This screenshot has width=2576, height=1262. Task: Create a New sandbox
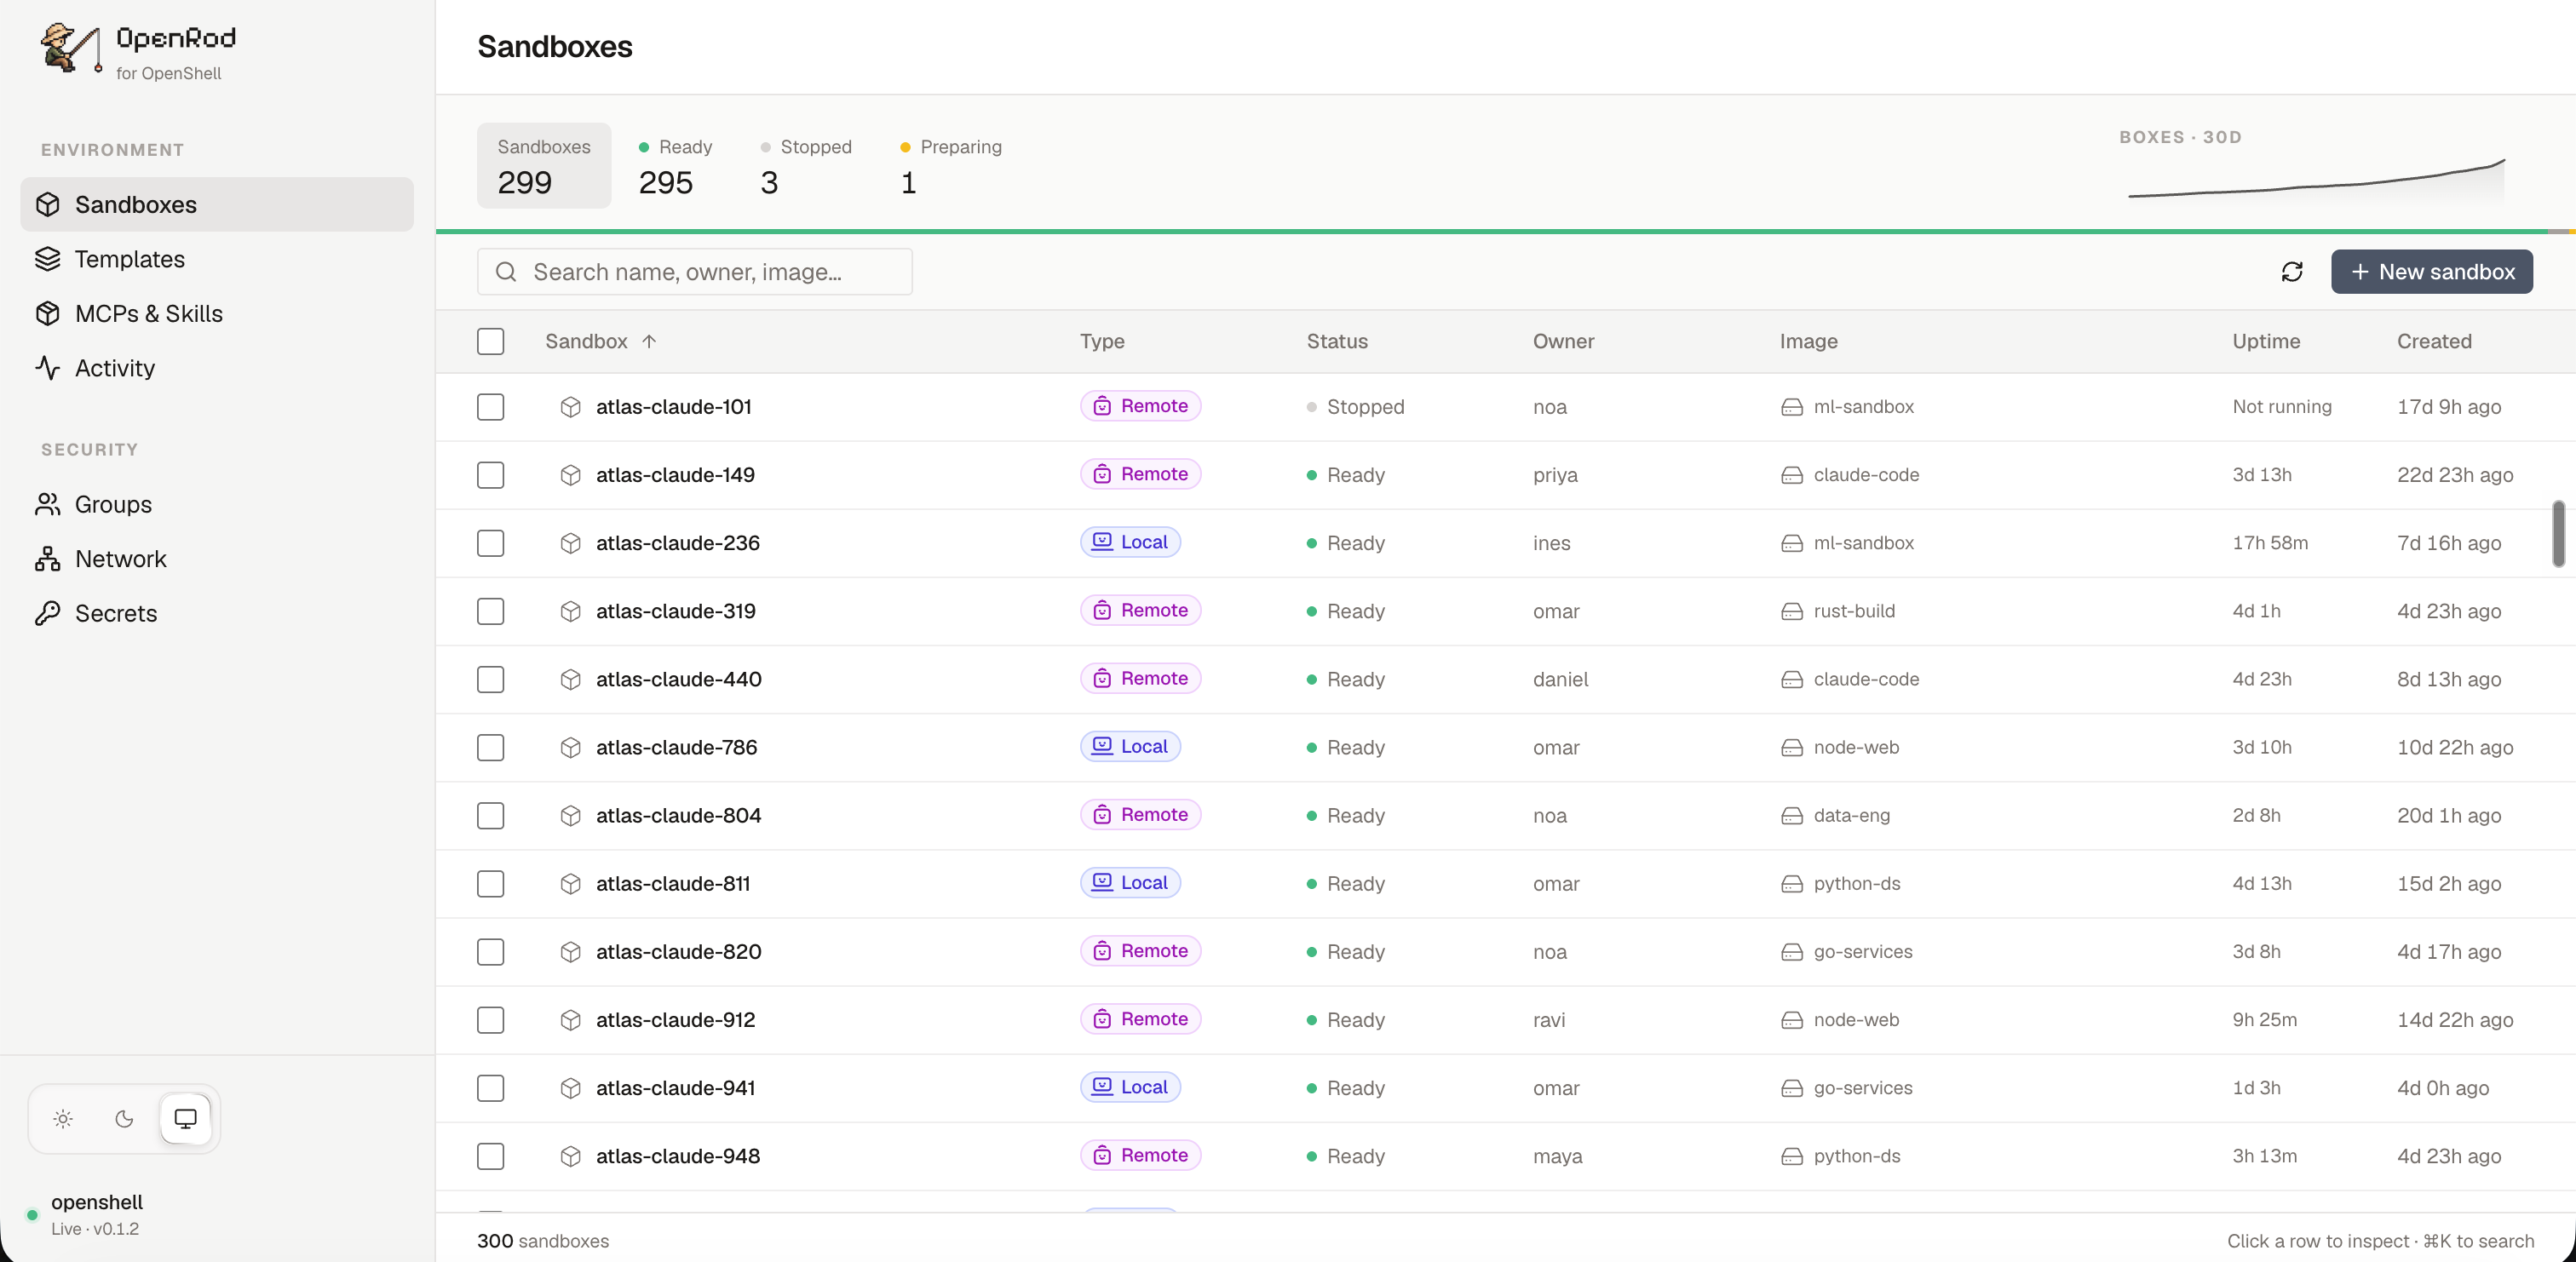click(x=2431, y=272)
